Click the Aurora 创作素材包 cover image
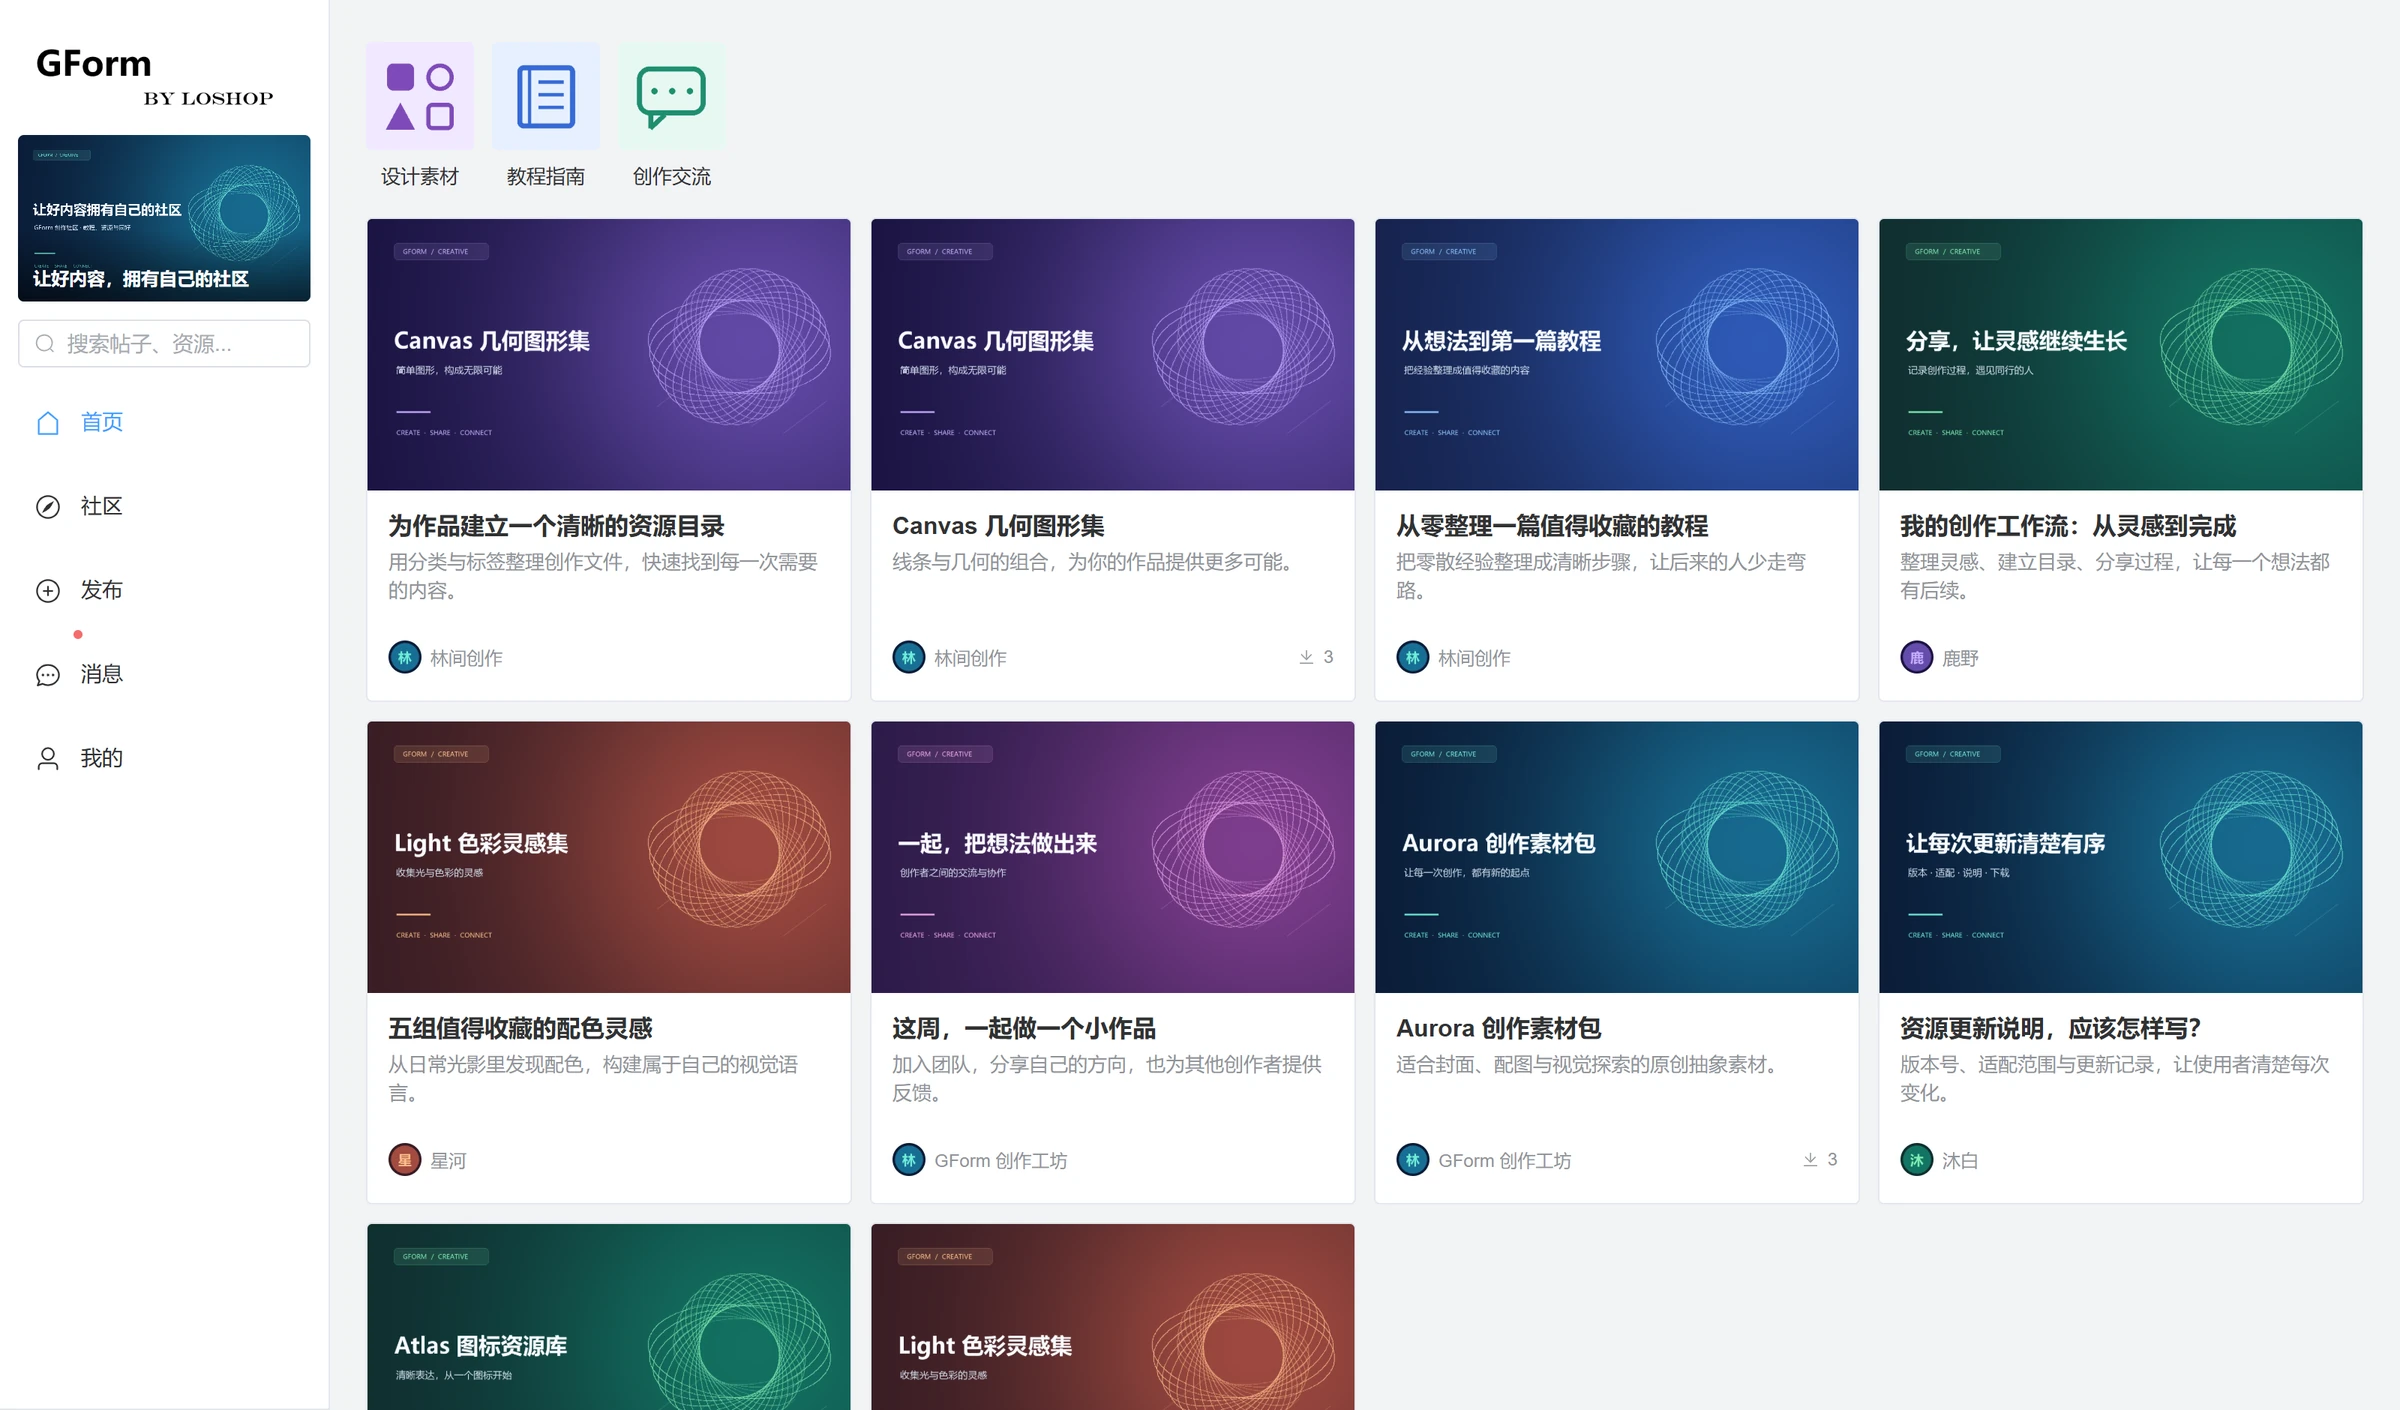The height and width of the screenshot is (1410, 2400). [1617, 857]
